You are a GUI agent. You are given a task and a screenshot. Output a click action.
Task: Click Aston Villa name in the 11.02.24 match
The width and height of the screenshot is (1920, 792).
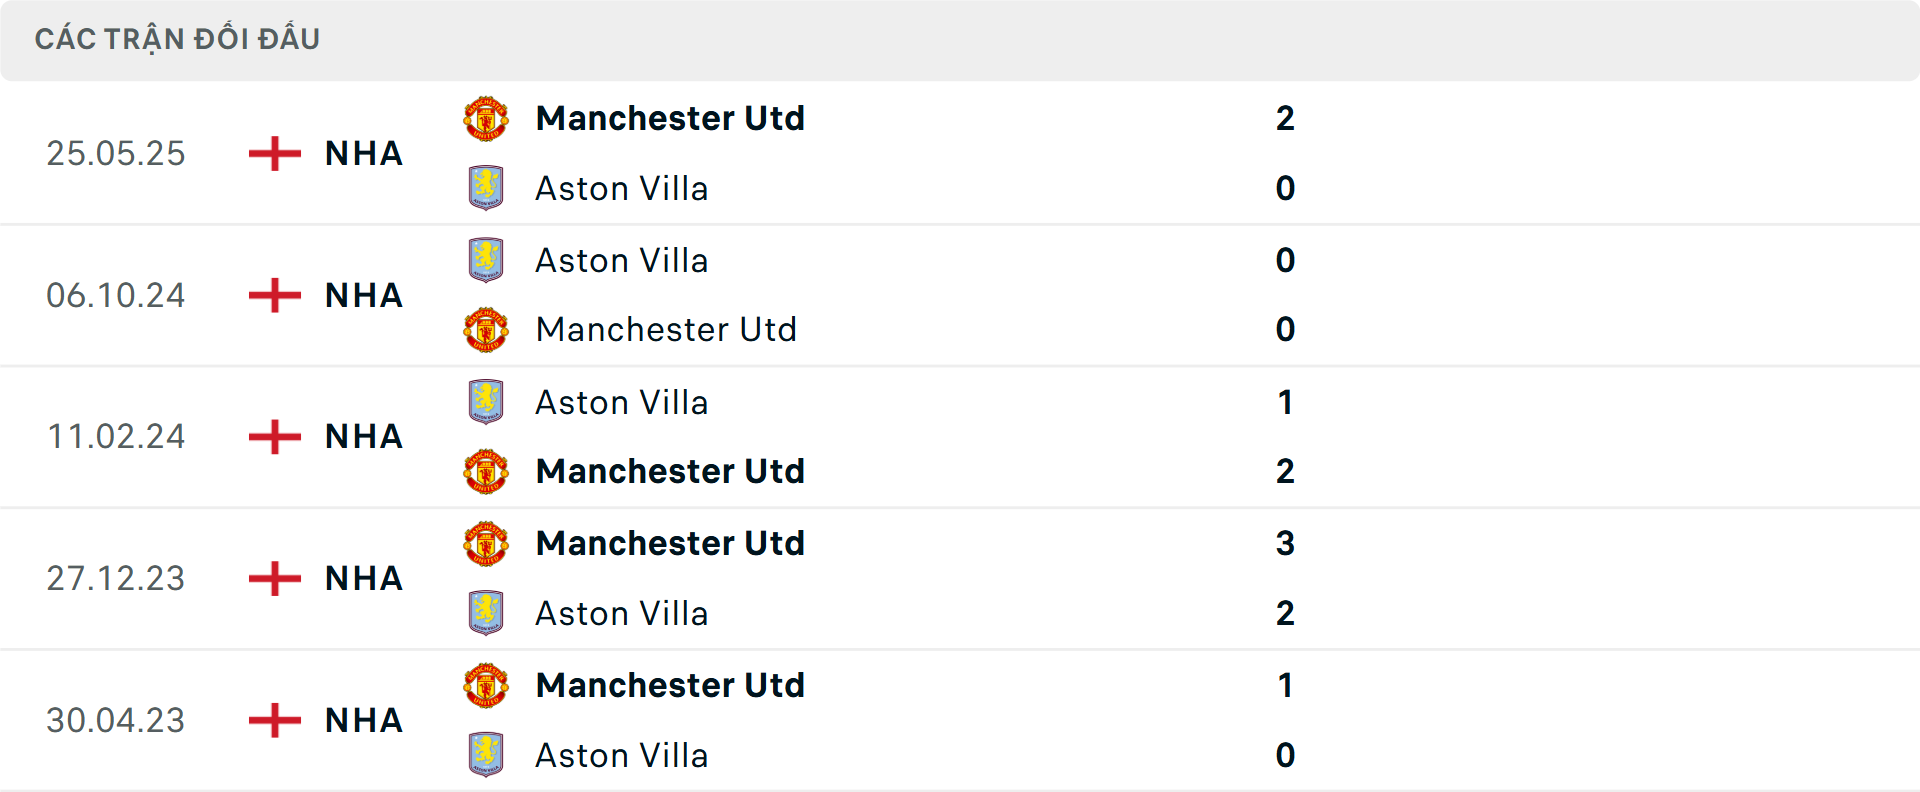[x=622, y=402]
